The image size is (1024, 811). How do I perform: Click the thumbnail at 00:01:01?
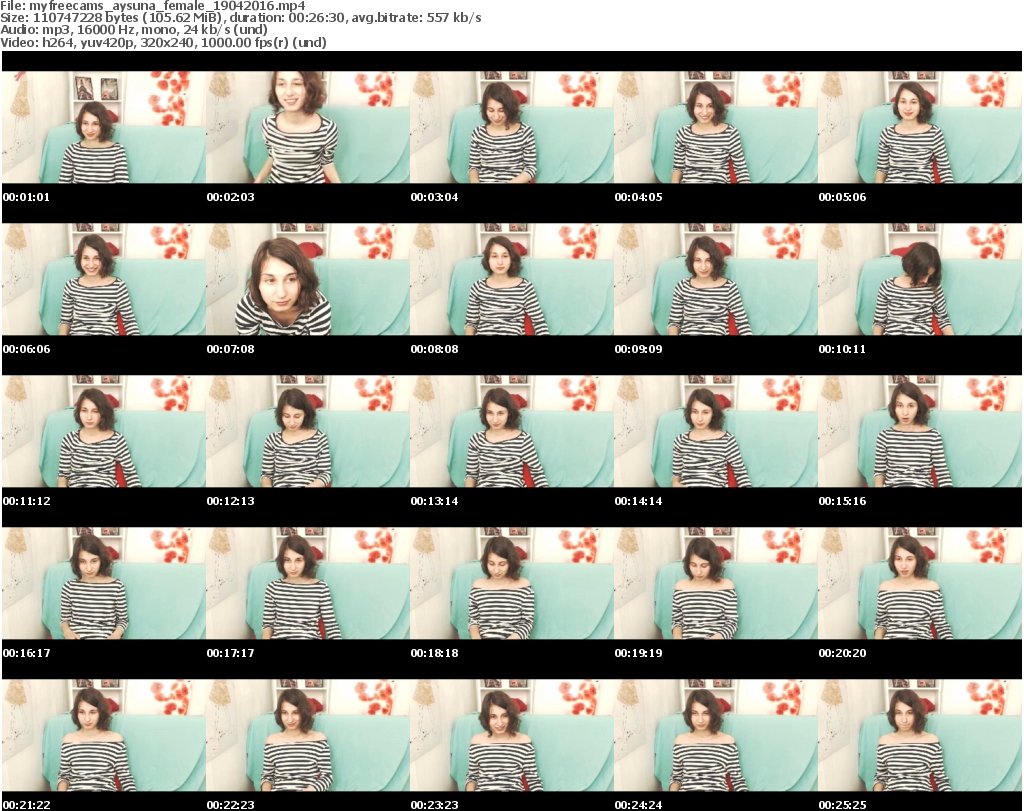coord(104,127)
